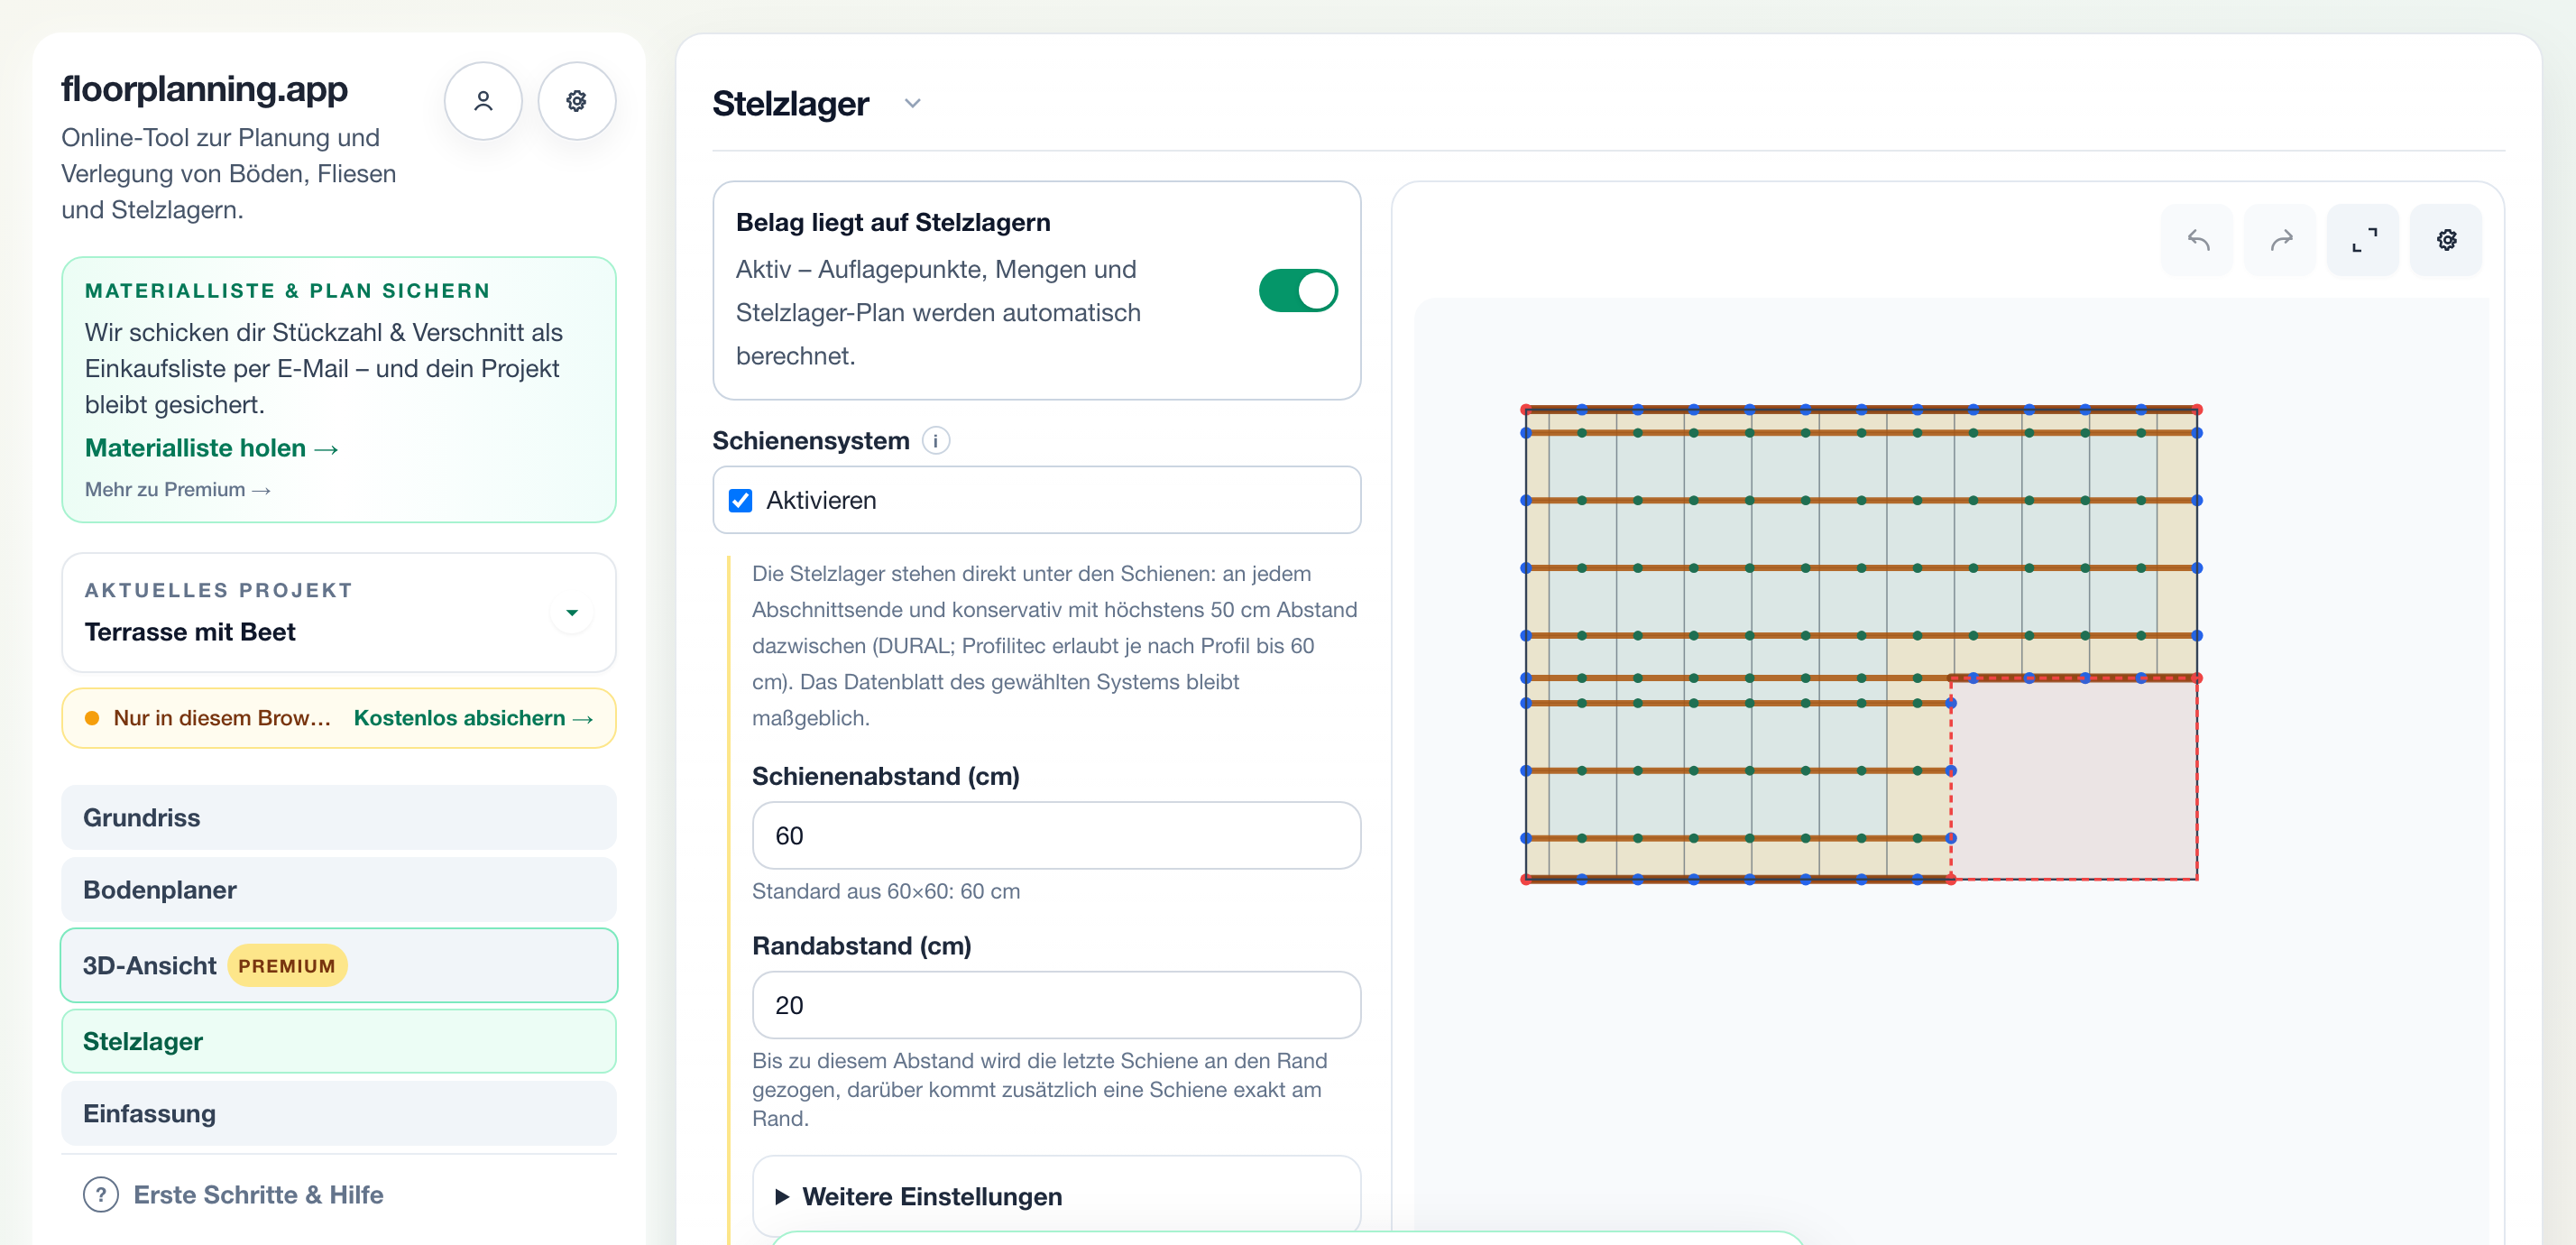Open the Einfassung section
The image size is (2576, 1245).
(339, 1114)
